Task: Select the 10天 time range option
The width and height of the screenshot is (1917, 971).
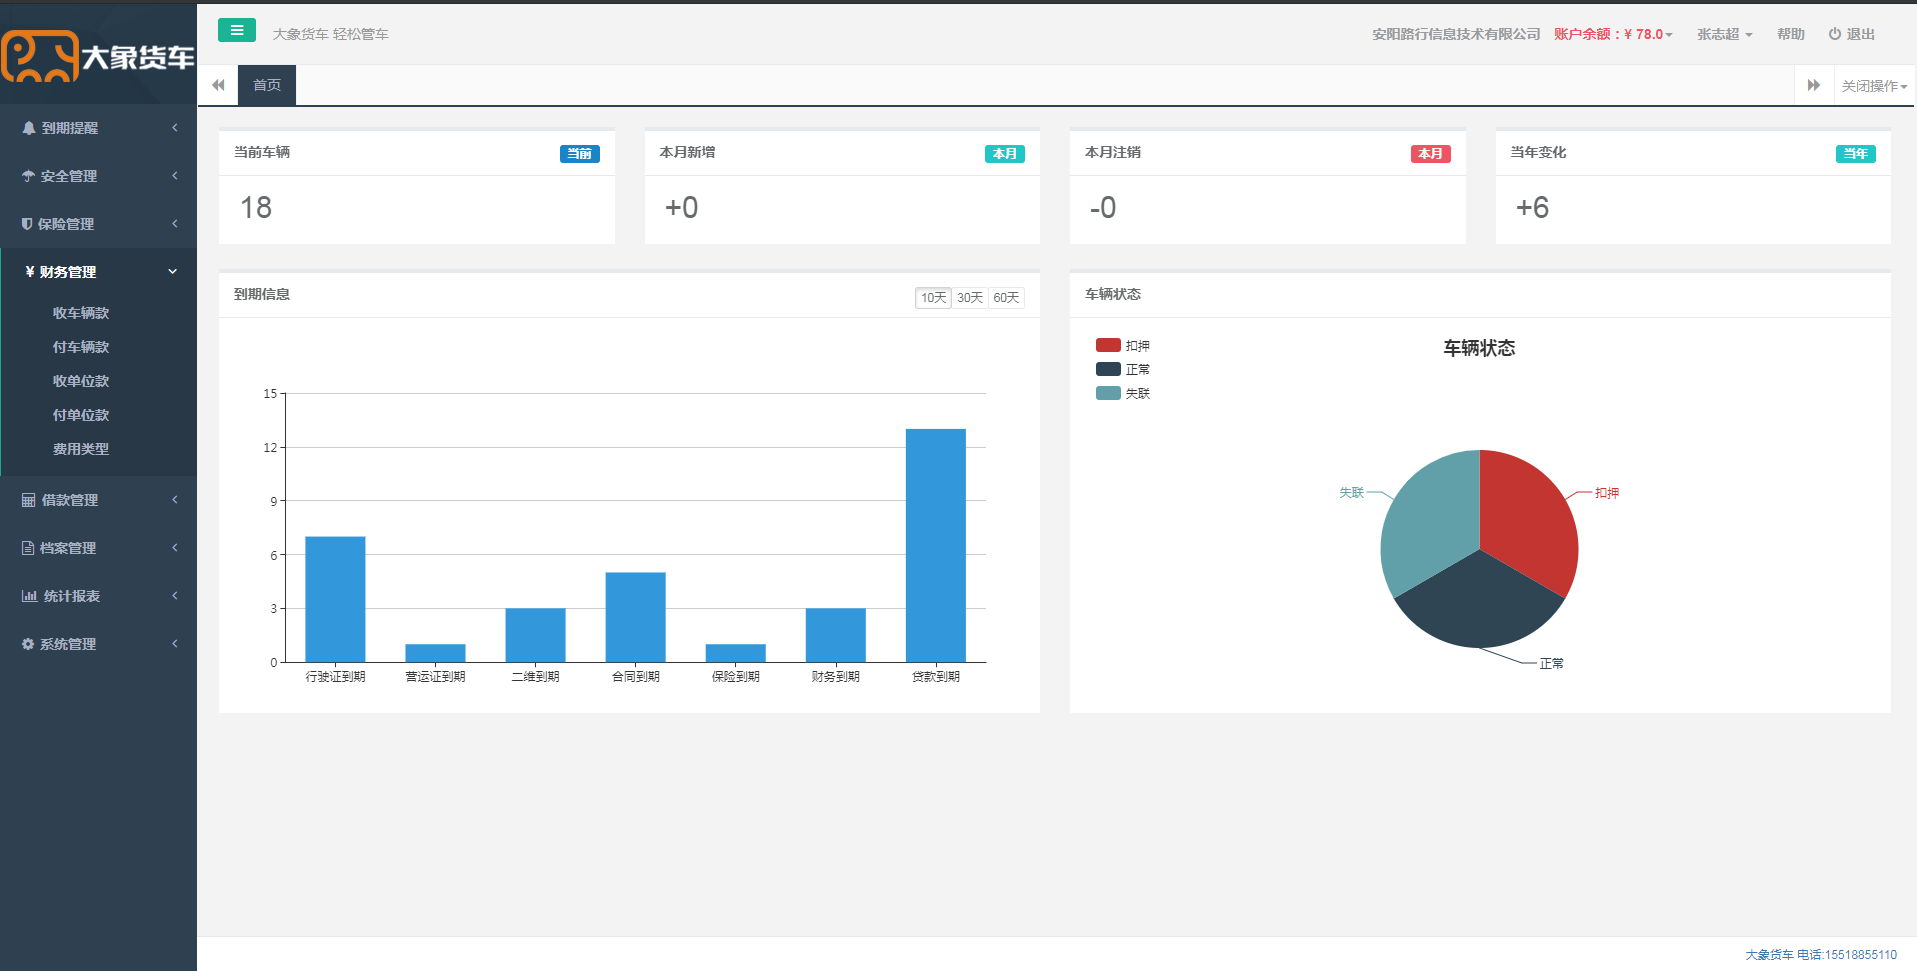Action: (x=933, y=298)
